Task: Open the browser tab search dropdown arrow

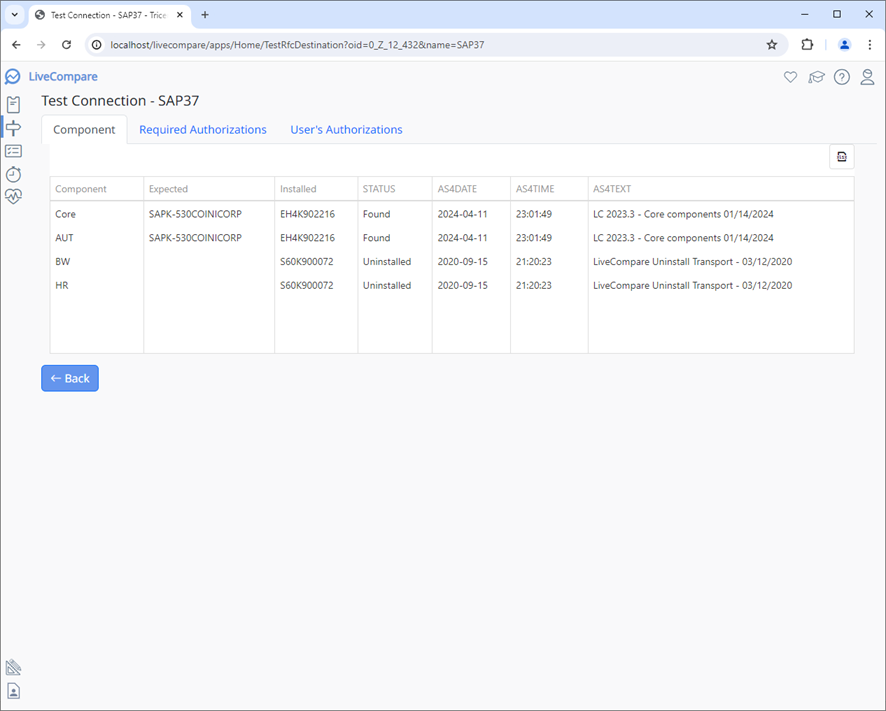Action: (x=15, y=15)
